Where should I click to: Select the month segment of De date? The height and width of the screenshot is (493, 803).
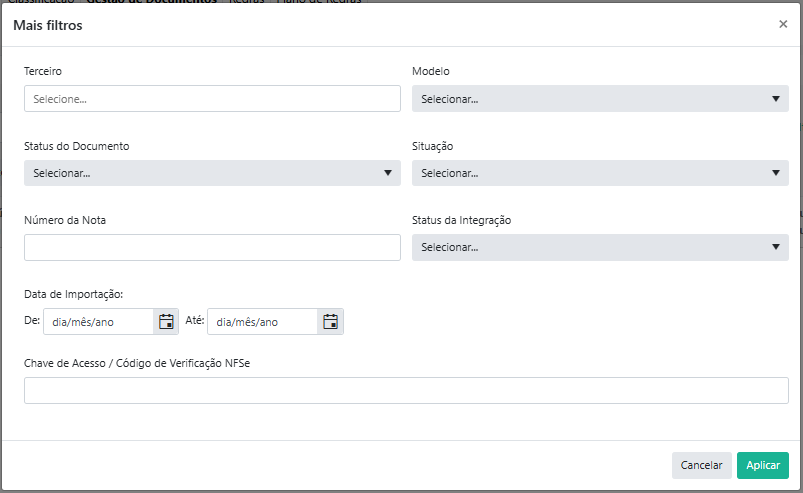83,322
